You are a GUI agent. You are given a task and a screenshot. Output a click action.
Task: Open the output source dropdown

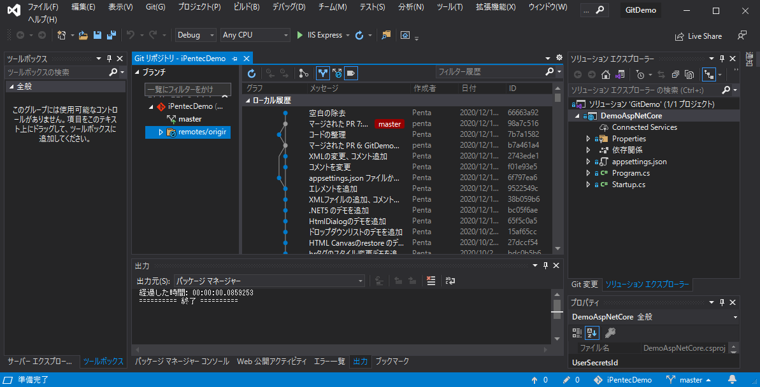coord(269,281)
